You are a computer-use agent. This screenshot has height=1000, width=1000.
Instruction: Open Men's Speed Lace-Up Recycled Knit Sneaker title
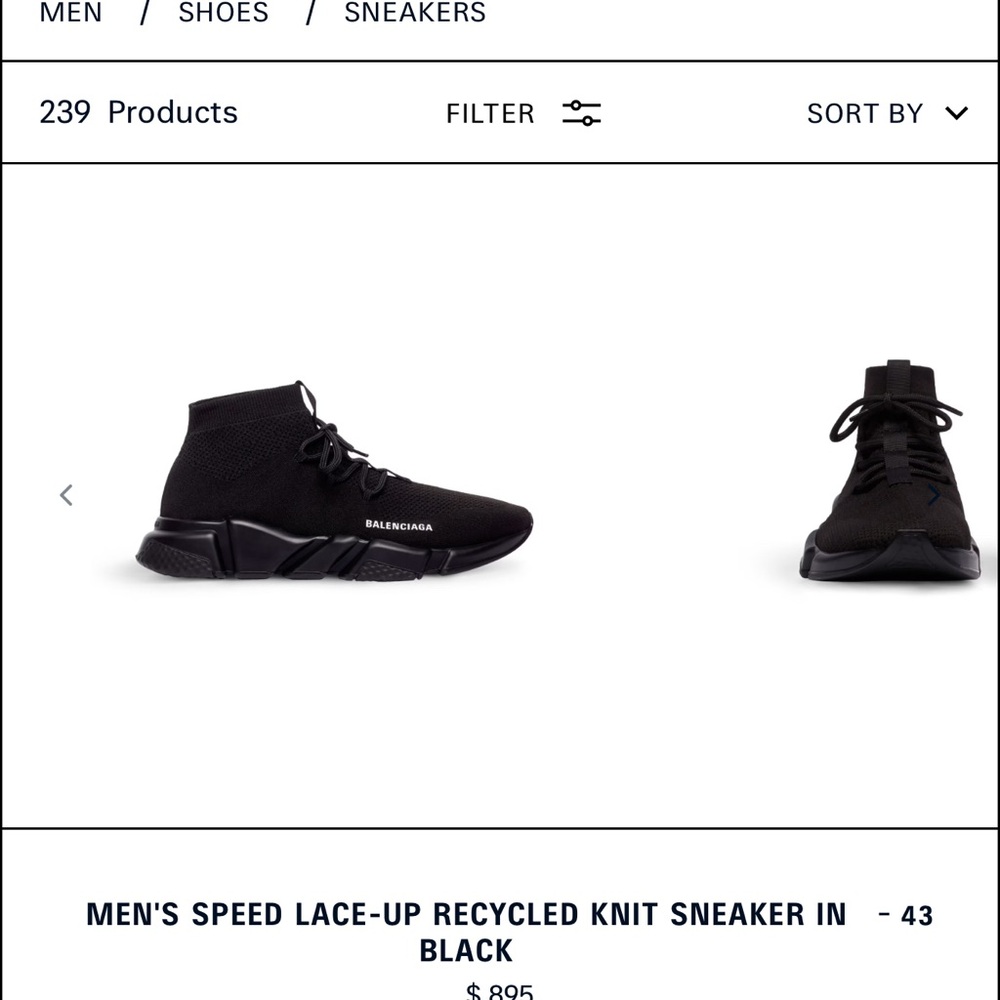466,931
